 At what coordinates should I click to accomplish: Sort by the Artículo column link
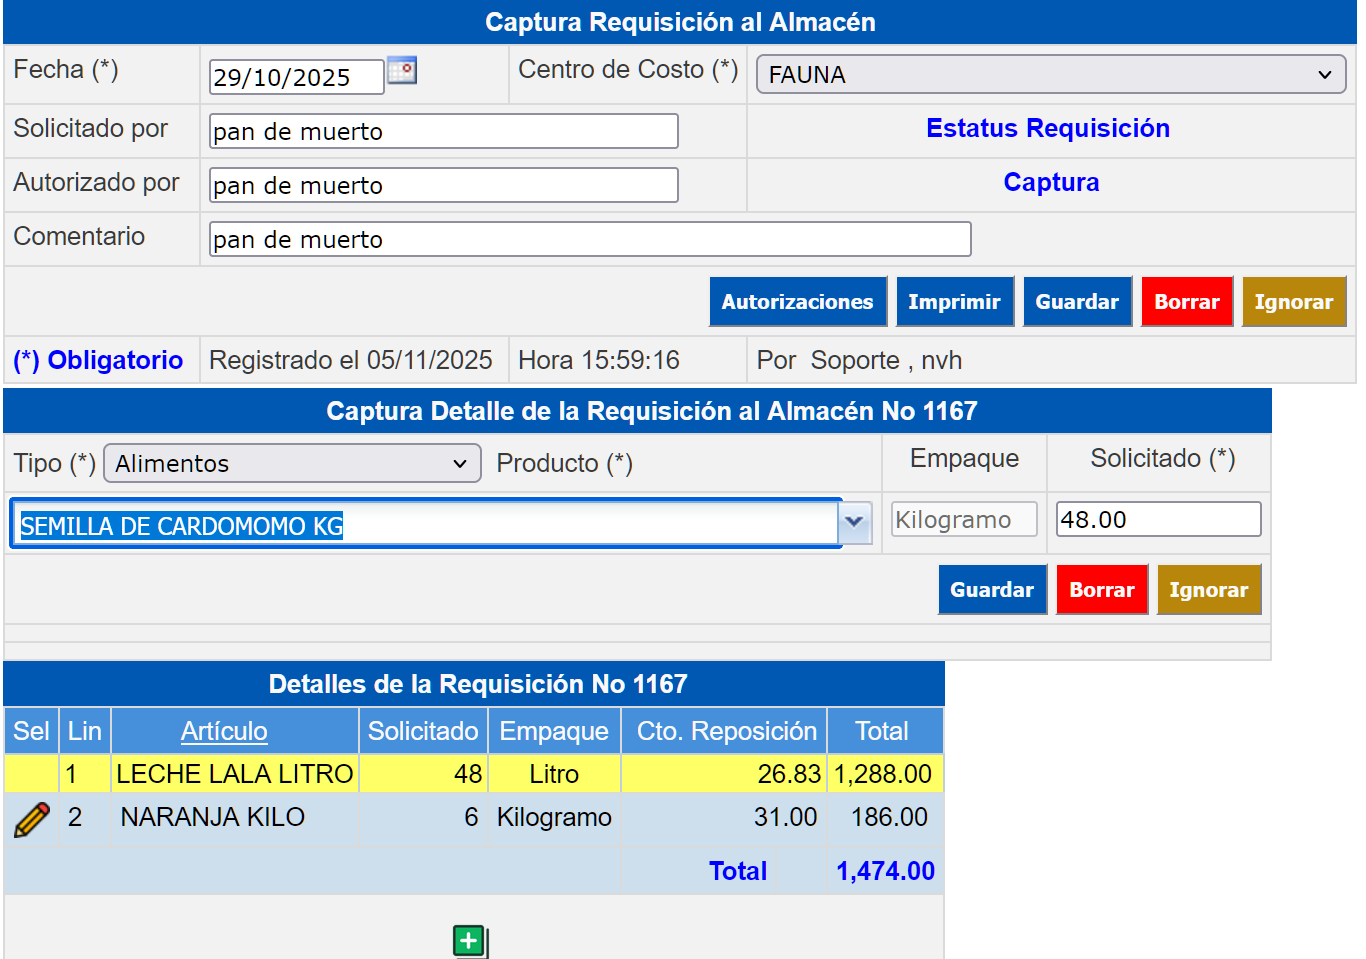(224, 732)
